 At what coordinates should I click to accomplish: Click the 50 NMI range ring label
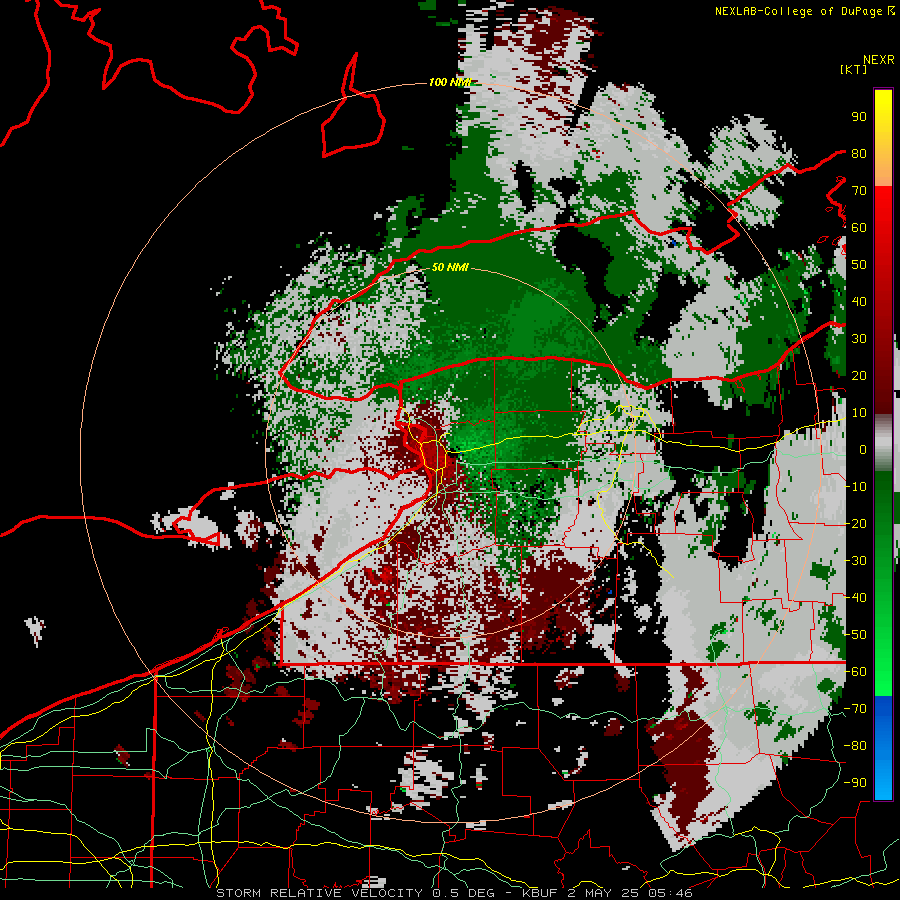click(x=449, y=267)
